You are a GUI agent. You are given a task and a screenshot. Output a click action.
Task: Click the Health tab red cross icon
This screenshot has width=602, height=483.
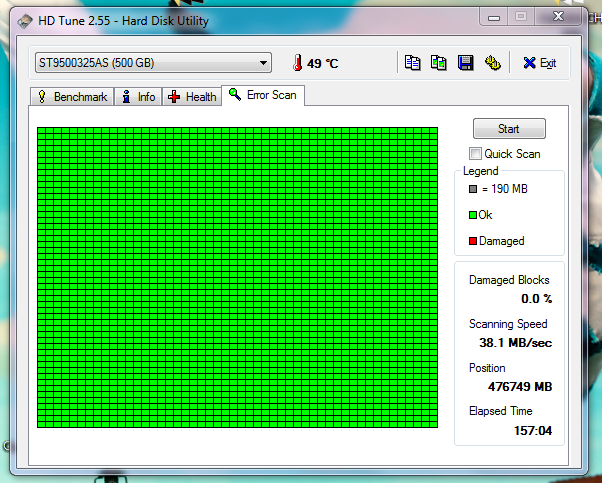pos(174,97)
